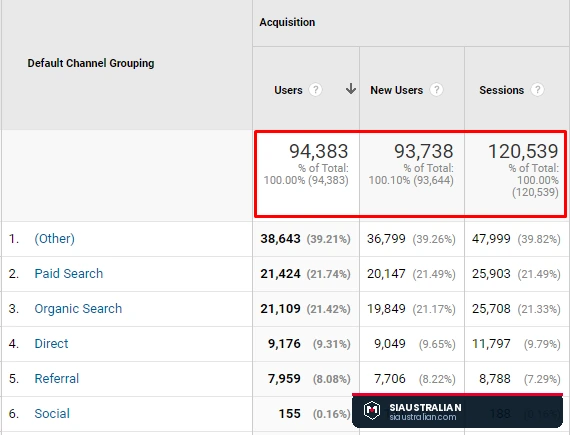Select the 21,424 Paid Search users cell
The height and width of the screenshot is (435, 570).
tap(280, 274)
